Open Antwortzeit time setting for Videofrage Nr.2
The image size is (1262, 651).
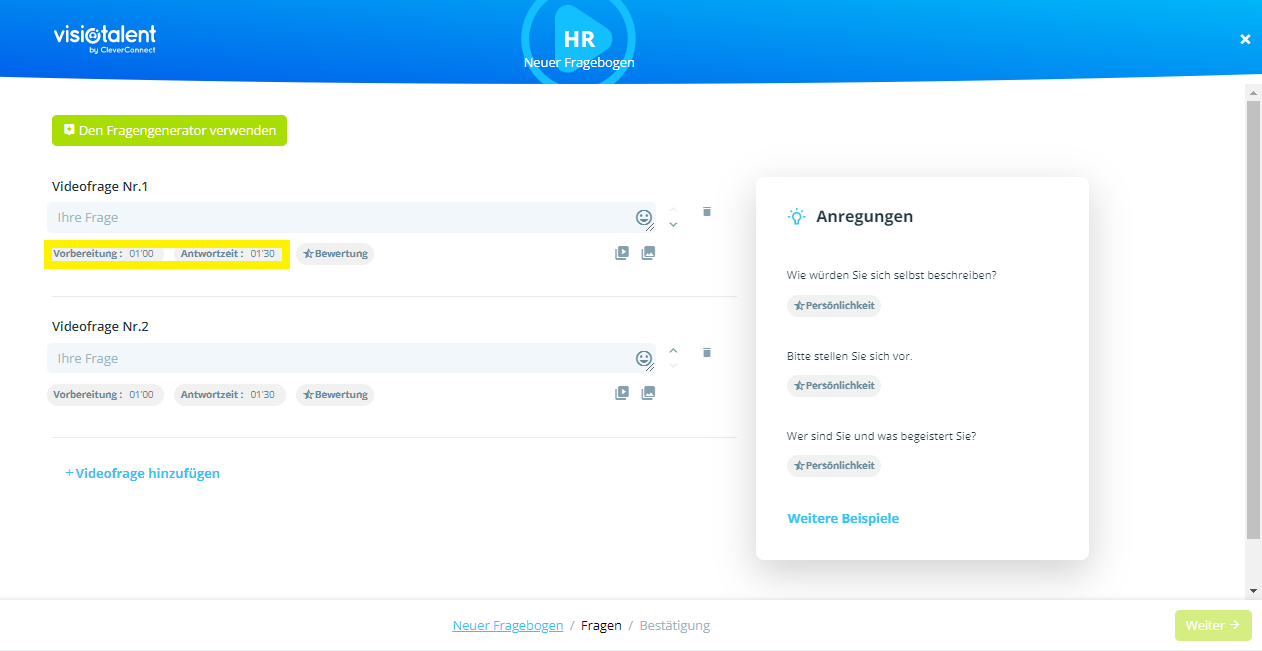click(229, 395)
